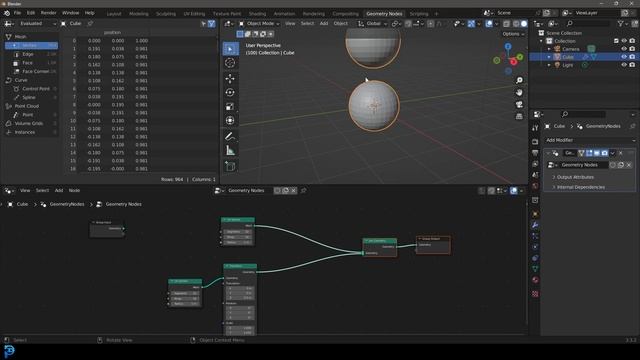Image resolution: width=640 pixels, height=360 pixels.
Task: Toggle the spreadsheet row filter funnel button
Action: tap(211, 24)
